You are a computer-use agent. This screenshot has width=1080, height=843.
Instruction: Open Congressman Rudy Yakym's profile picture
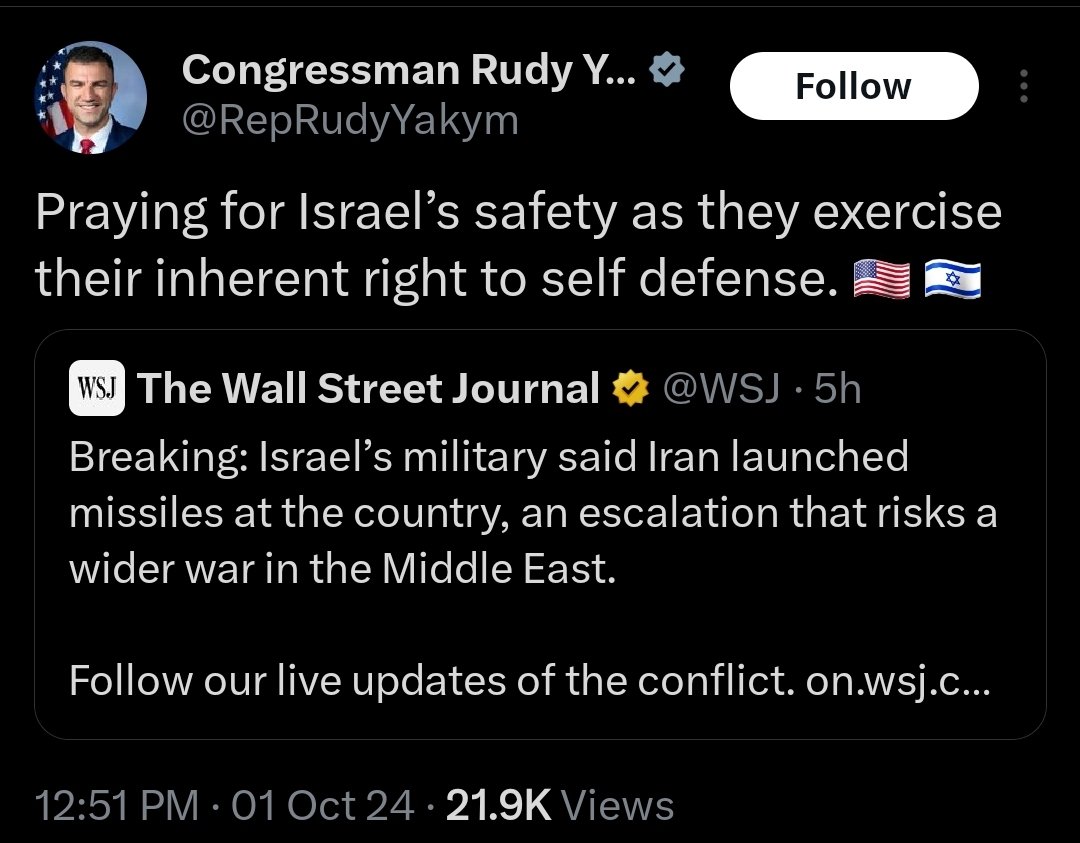click(91, 97)
